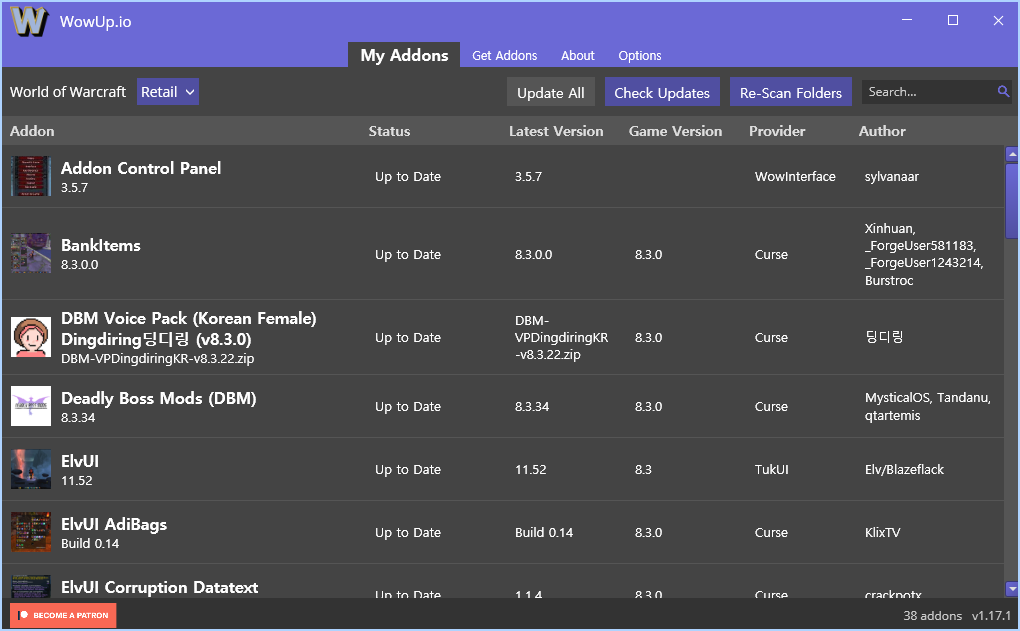Click the WowInterface provider cell
Image resolution: width=1020 pixels, height=631 pixels.
pos(795,176)
